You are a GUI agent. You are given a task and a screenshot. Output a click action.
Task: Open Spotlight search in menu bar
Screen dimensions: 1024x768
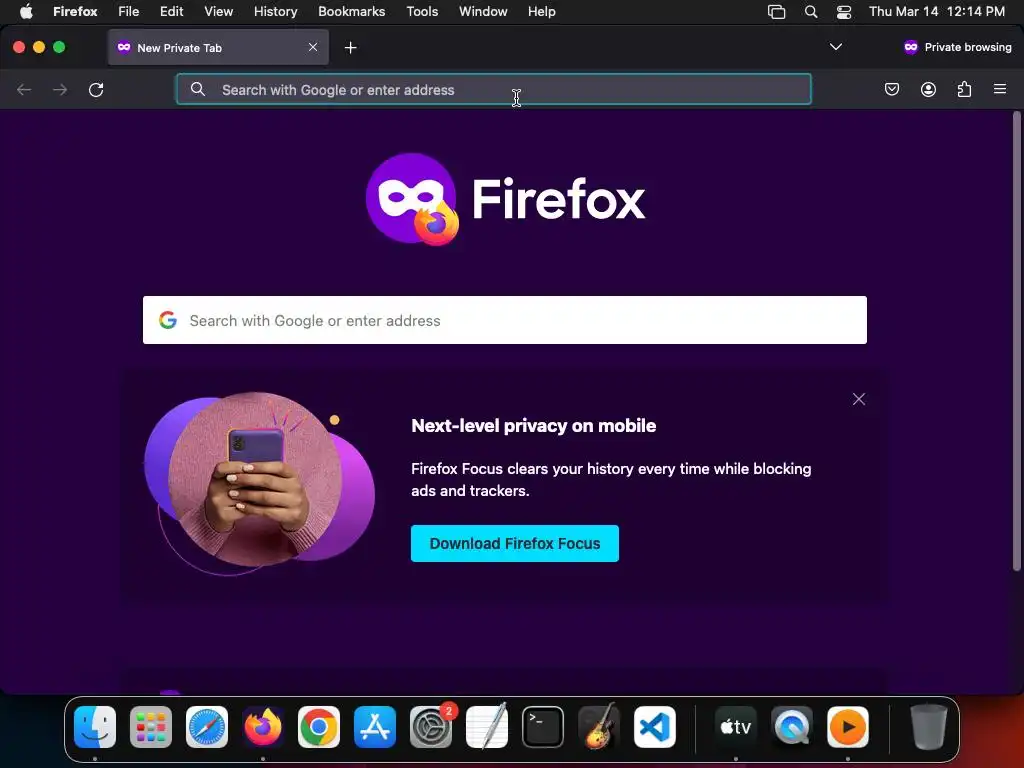(x=810, y=12)
